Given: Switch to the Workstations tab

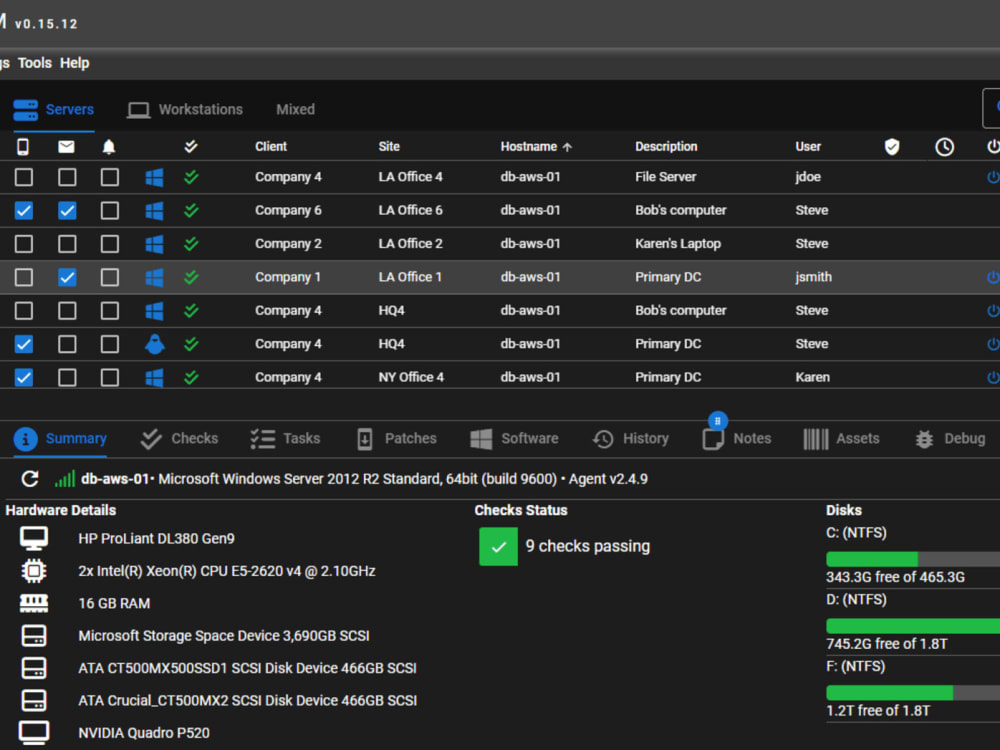Looking at the screenshot, I should (199, 109).
